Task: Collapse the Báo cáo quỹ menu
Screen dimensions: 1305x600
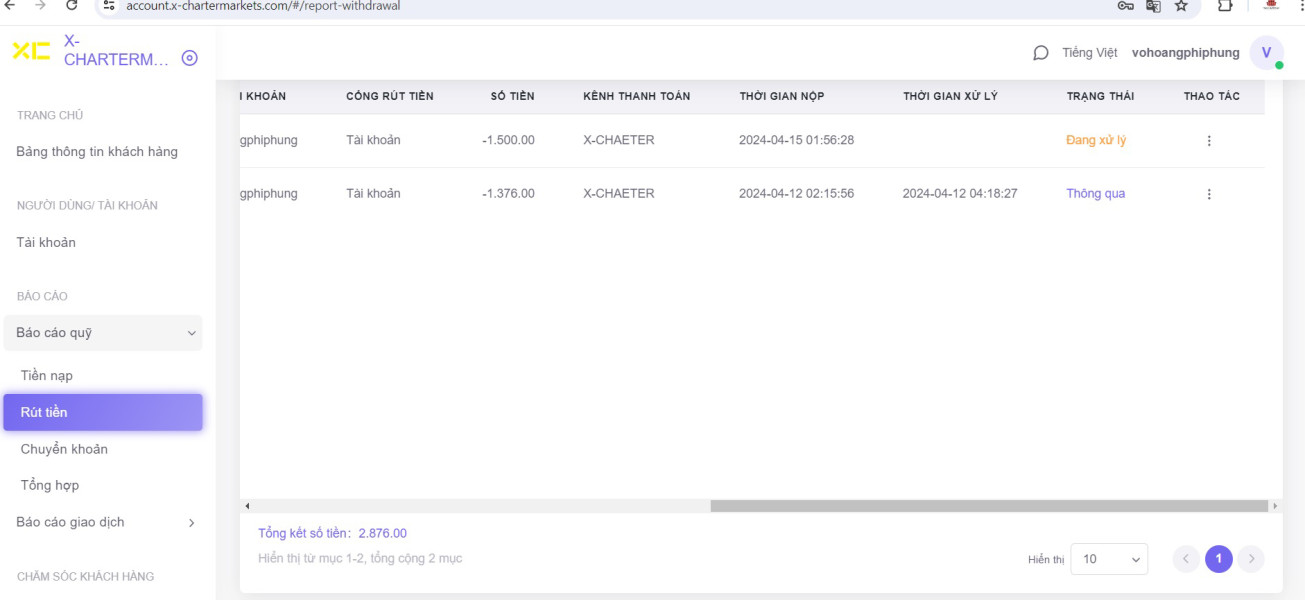Action: coord(103,333)
